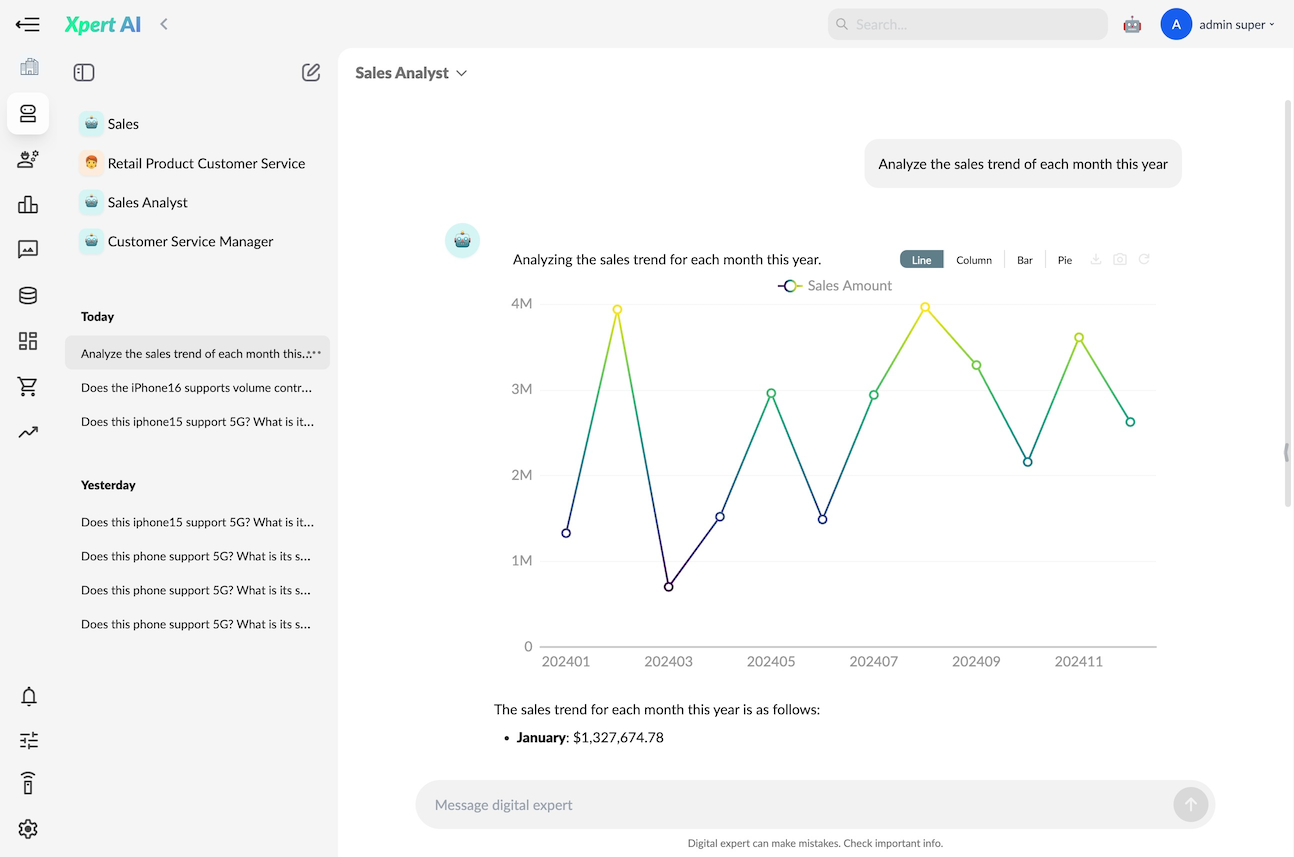Click the new conversation edit icon
This screenshot has width=1294, height=857.
coord(311,72)
